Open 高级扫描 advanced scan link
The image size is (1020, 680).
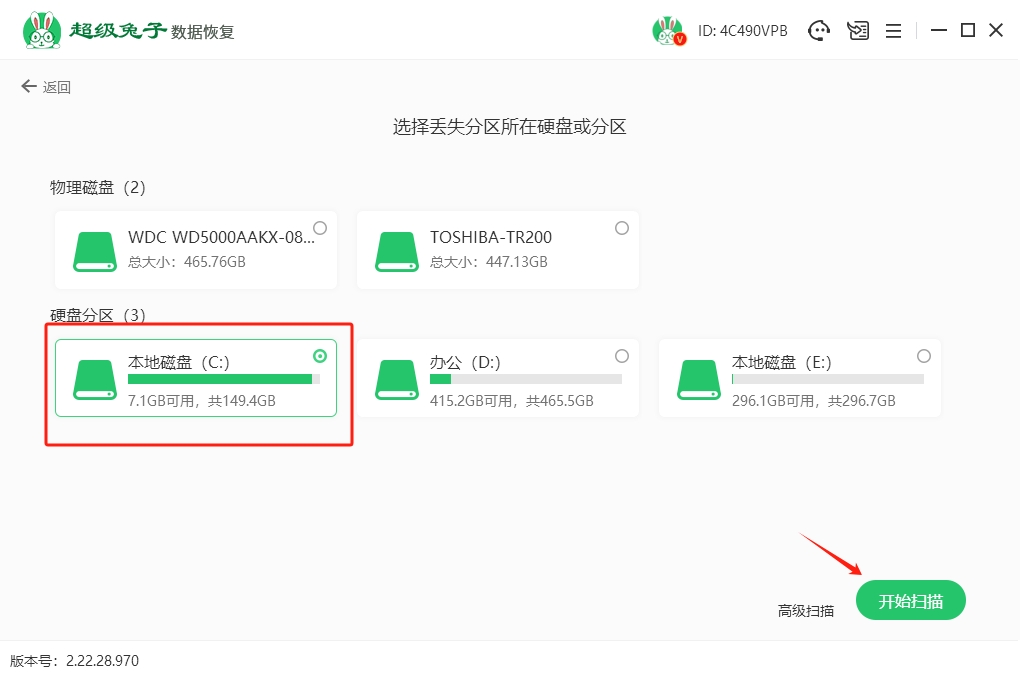click(806, 610)
